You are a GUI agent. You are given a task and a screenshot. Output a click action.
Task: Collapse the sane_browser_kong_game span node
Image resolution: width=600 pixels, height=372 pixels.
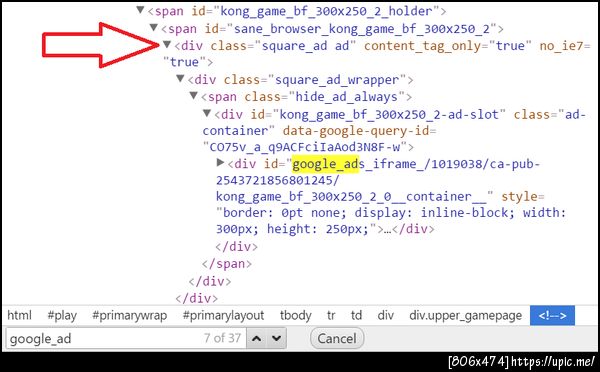click(153, 28)
